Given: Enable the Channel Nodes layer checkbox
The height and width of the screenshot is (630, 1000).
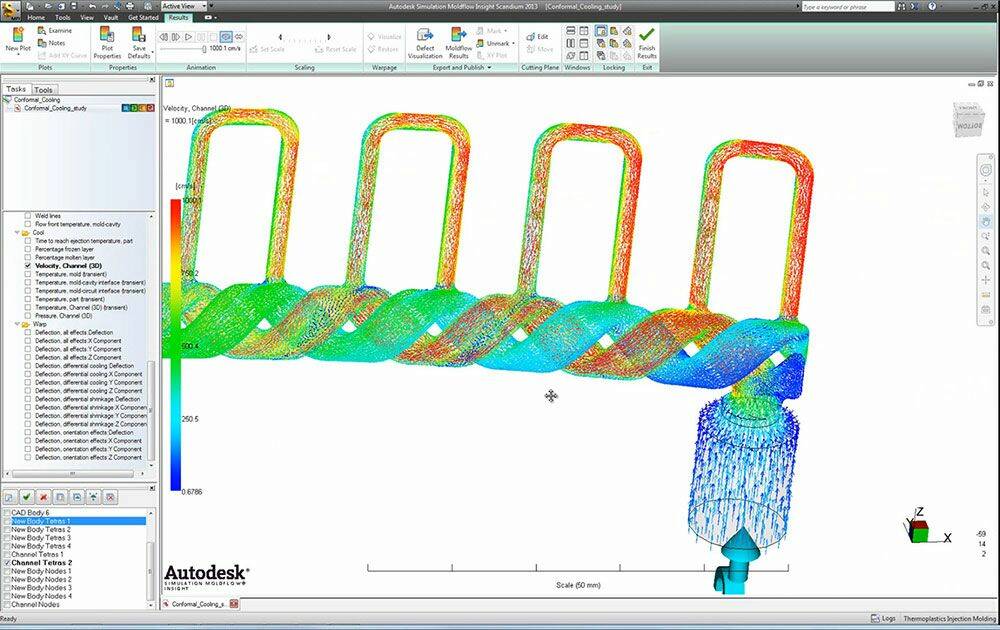Looking at the screenshot, I should coord(7,604).
